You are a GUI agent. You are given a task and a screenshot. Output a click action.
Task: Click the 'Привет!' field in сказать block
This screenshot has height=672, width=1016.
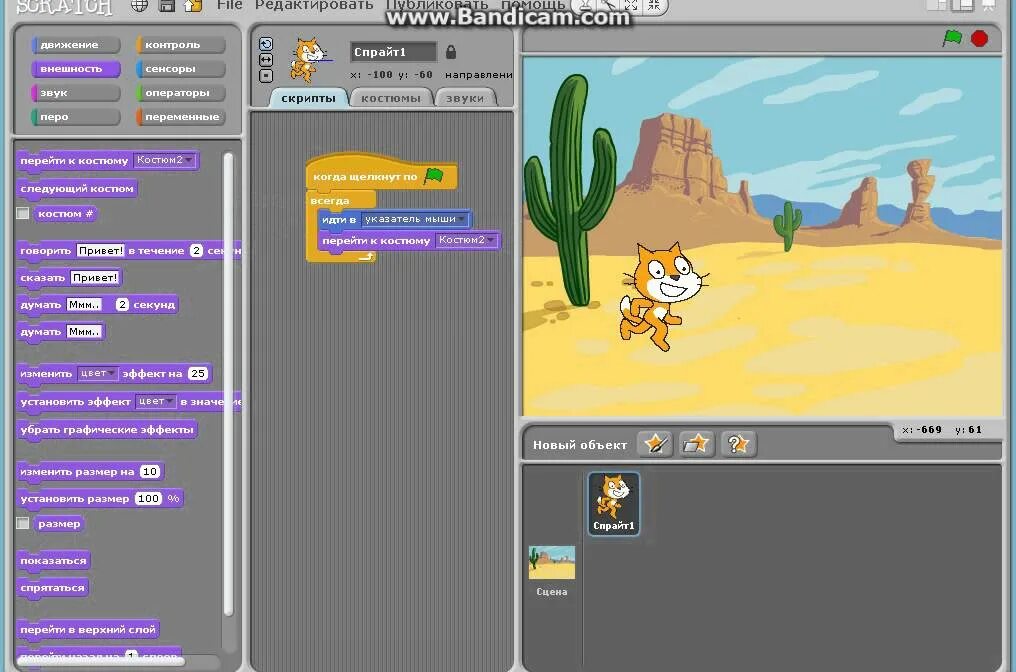click(x=95, y=277)
